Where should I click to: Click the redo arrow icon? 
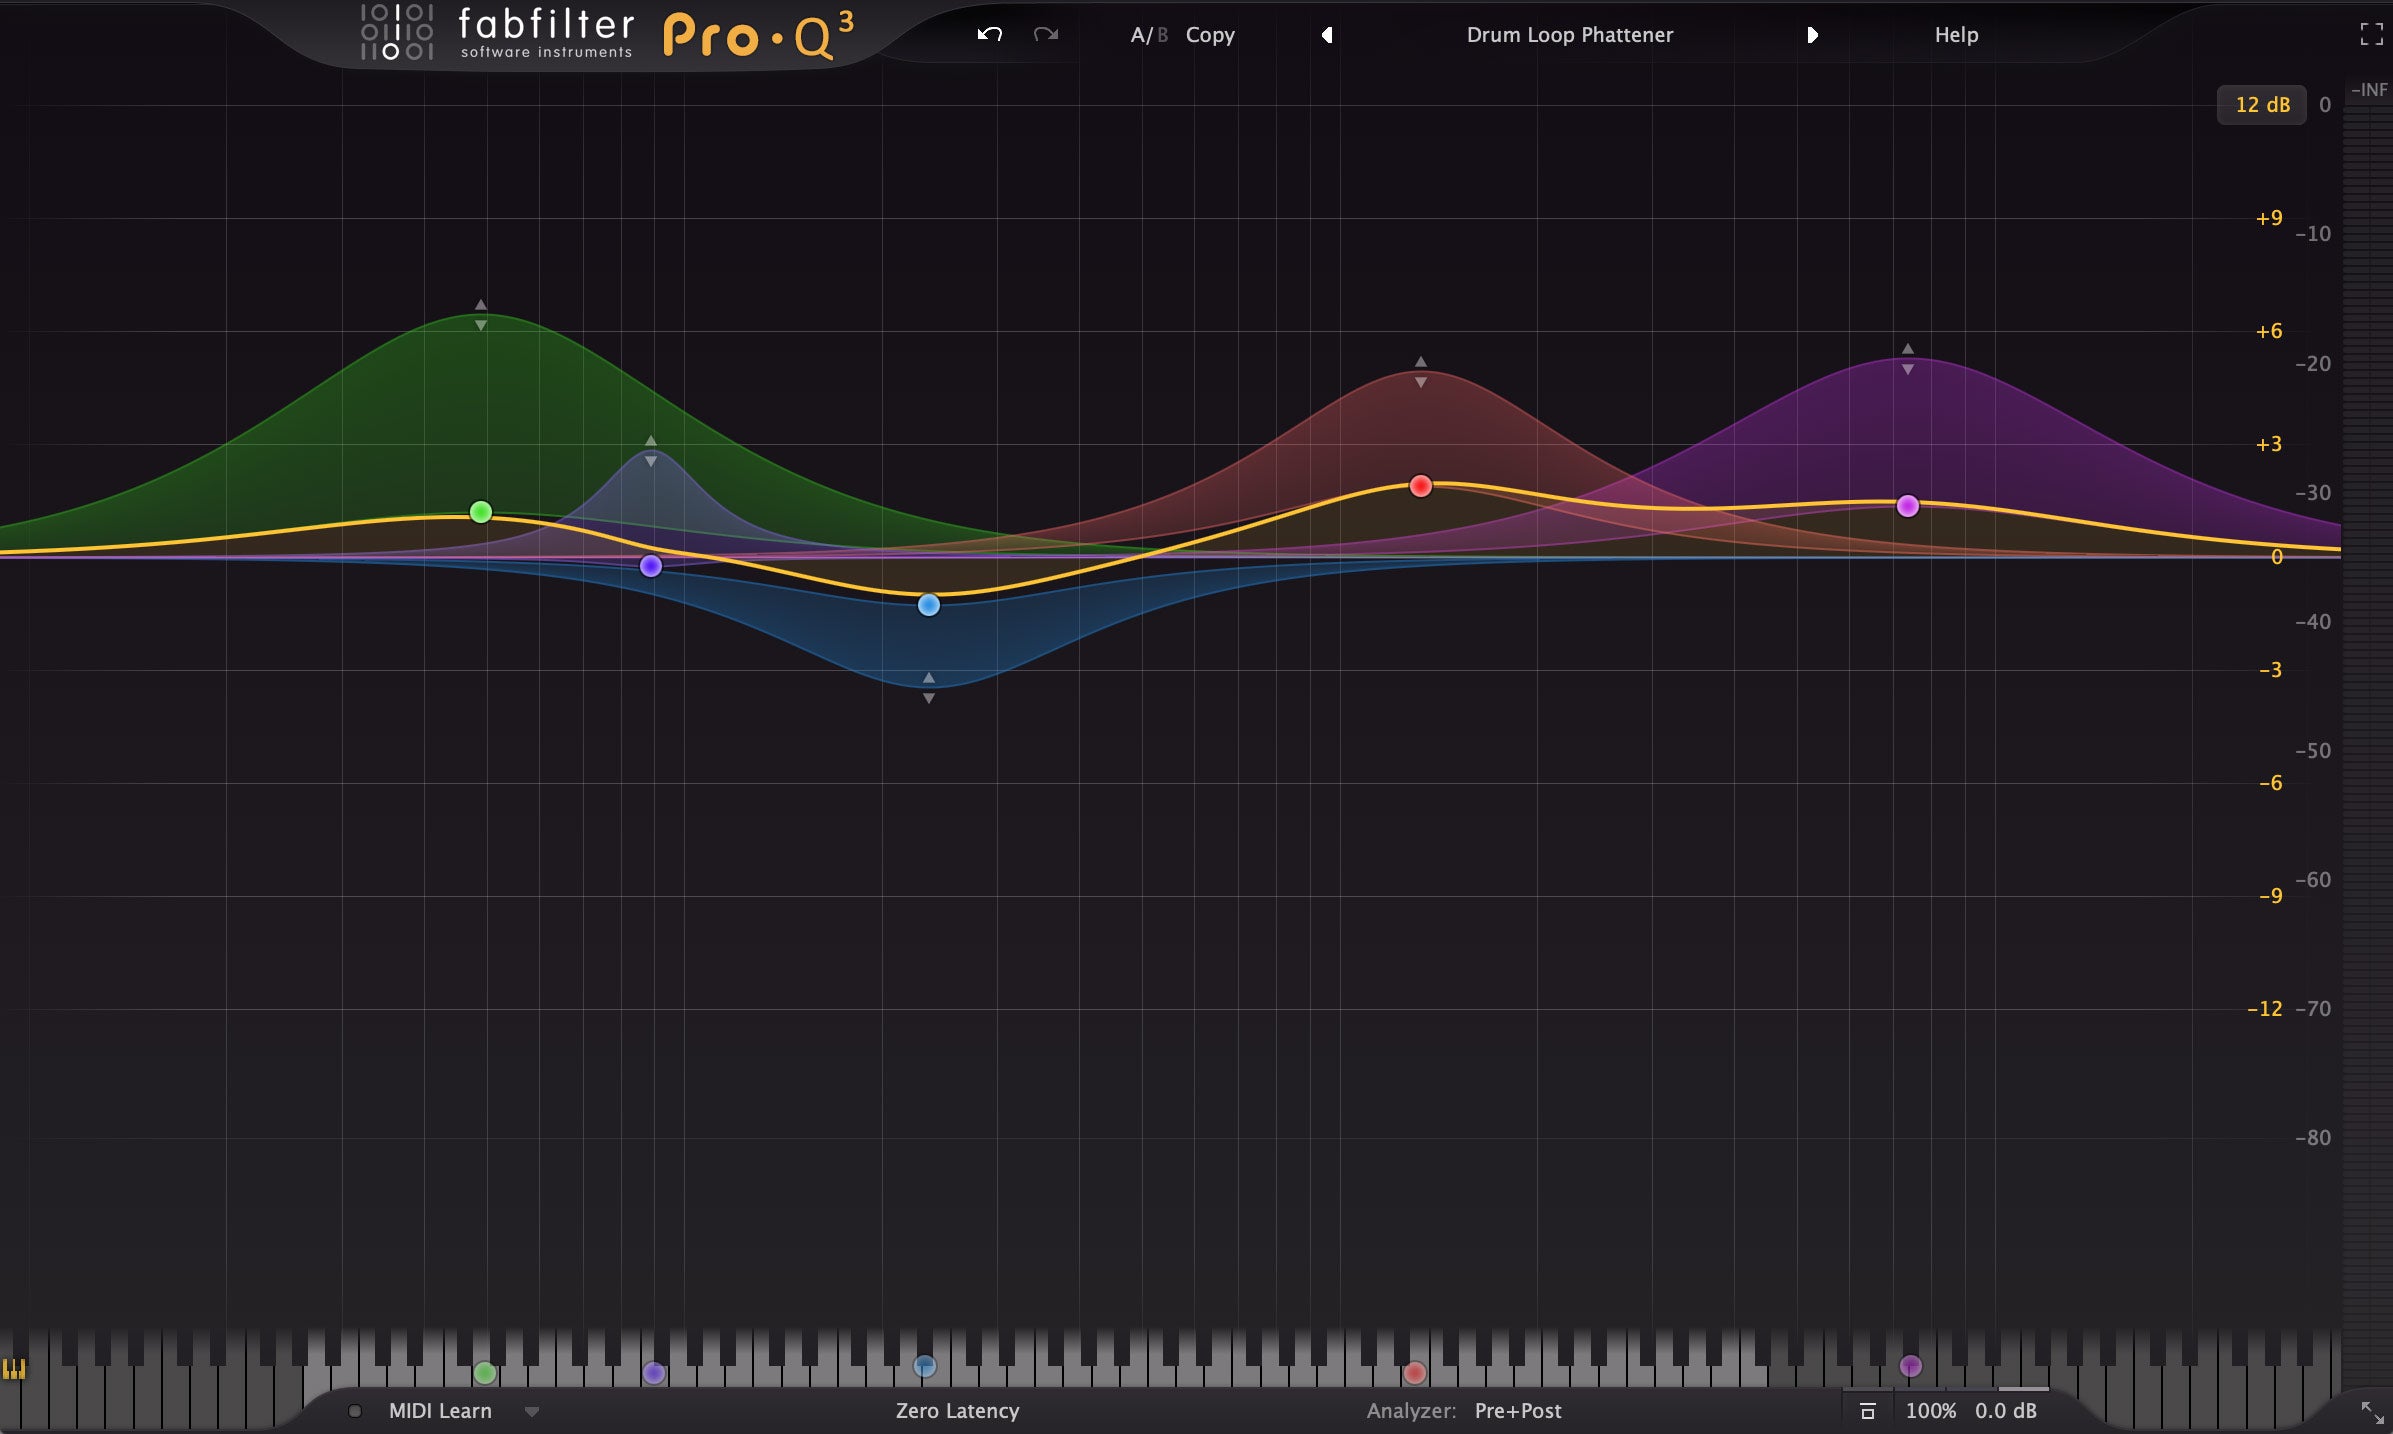[x=1046, y=34]
